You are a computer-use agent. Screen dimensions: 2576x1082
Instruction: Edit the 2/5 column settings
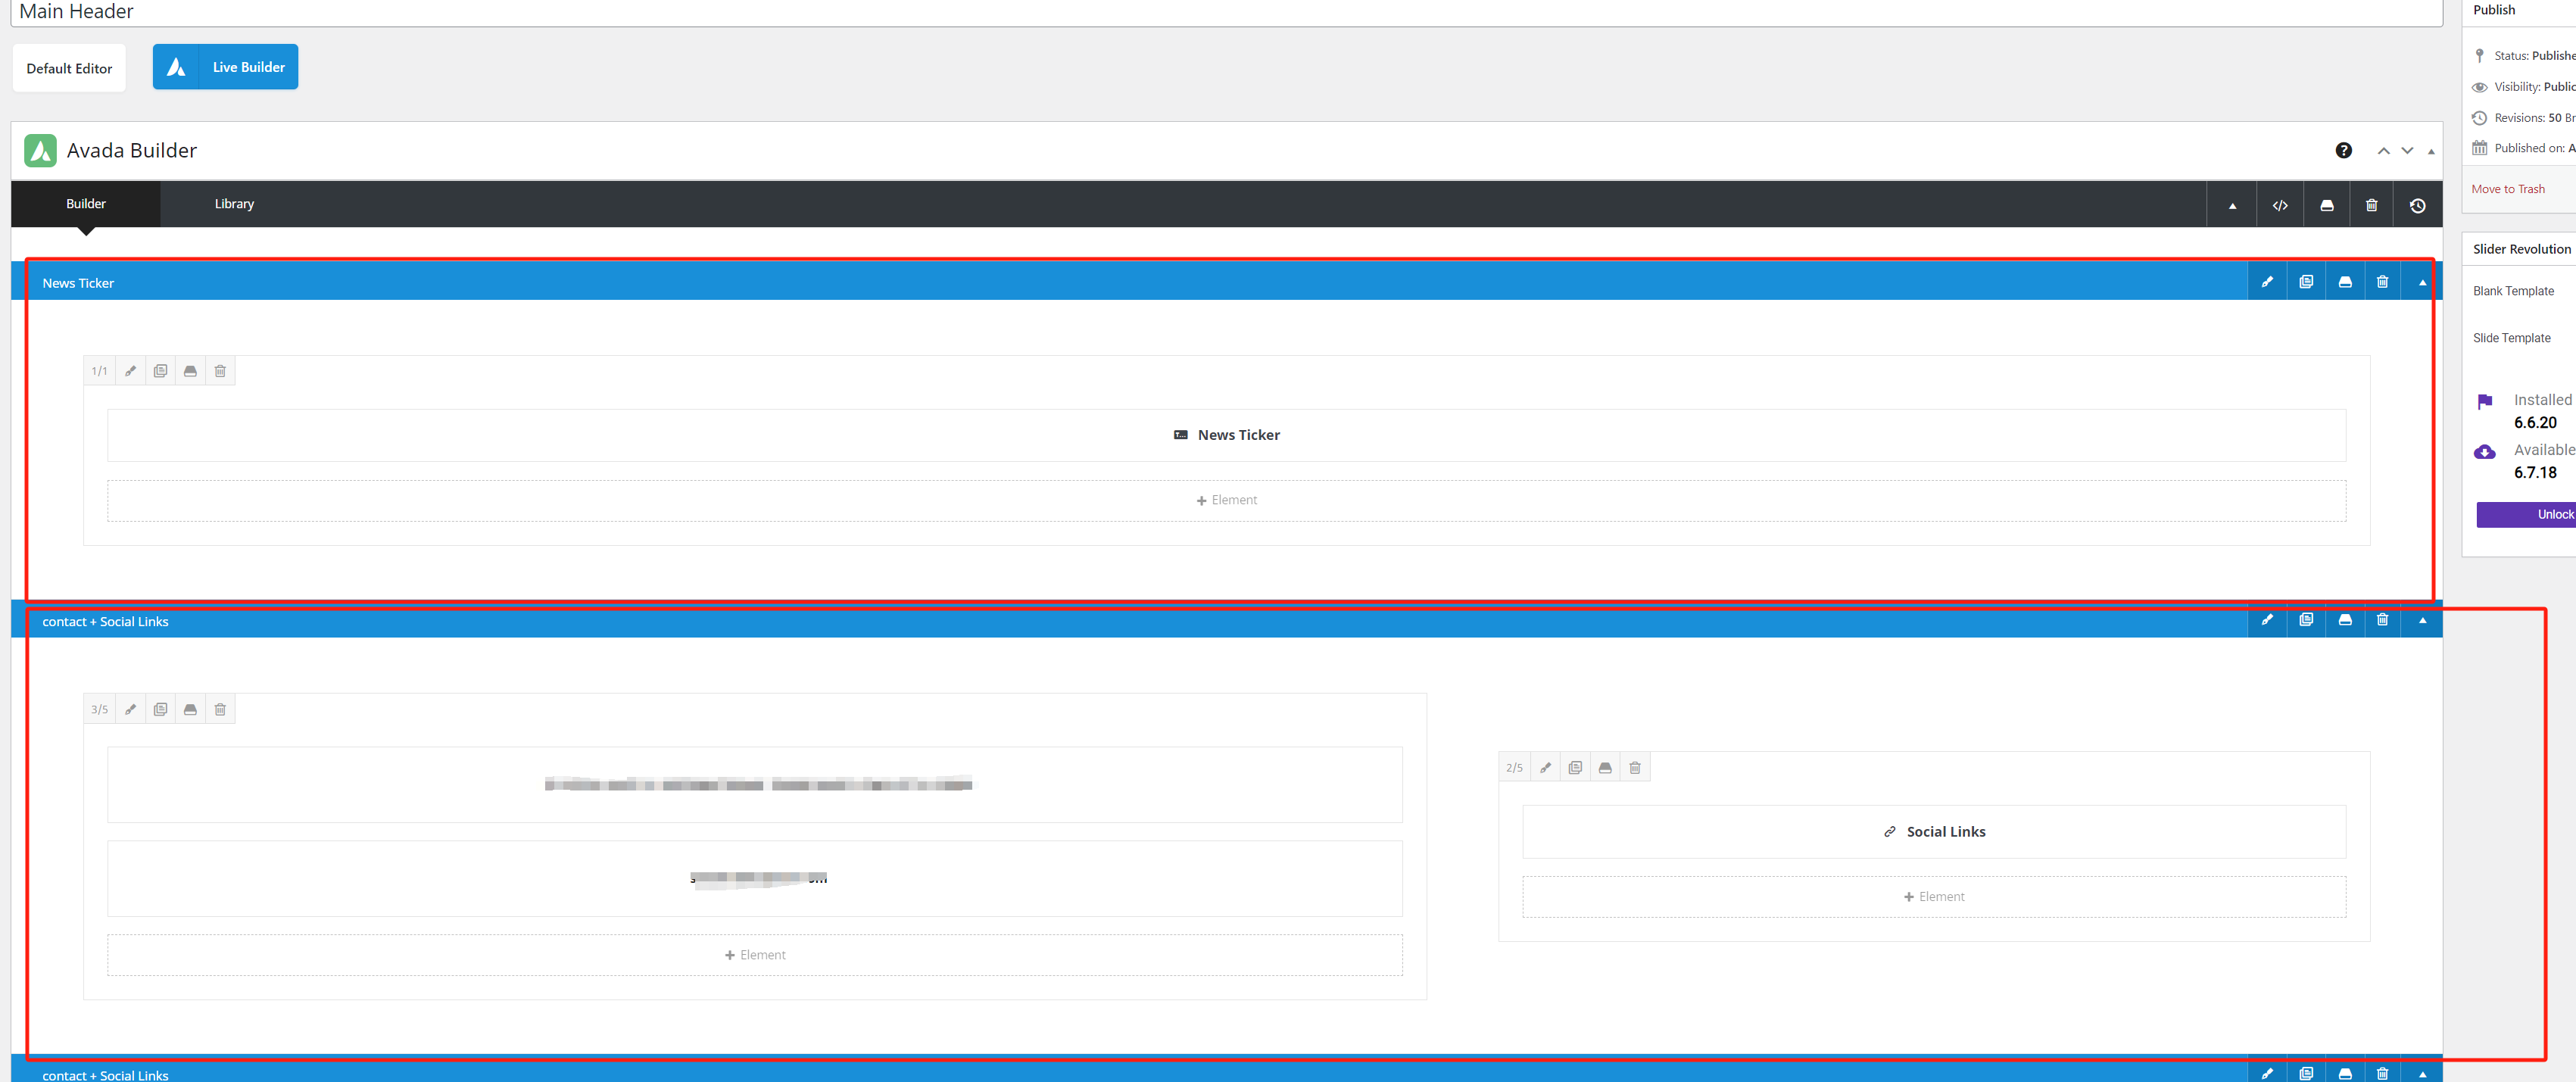pos(1545,768)
